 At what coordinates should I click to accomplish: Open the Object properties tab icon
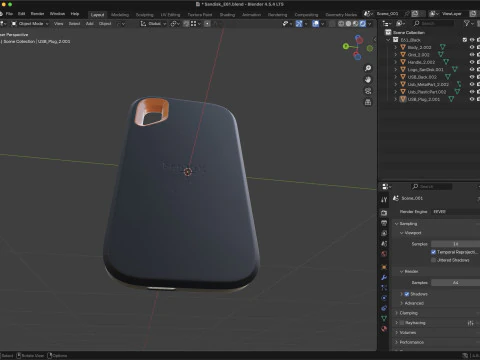(x=384, y=267)
